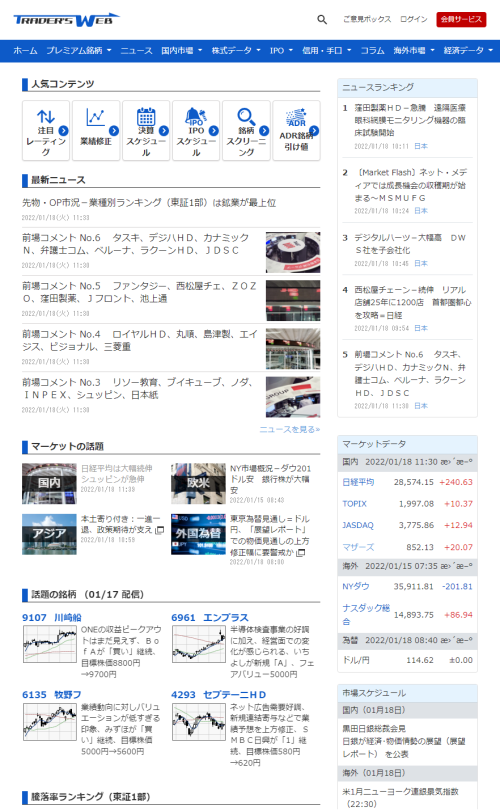The width and height of the screenshot is (500, 811).
Task: Click the 会員サービス button
Action: (461, 19)
